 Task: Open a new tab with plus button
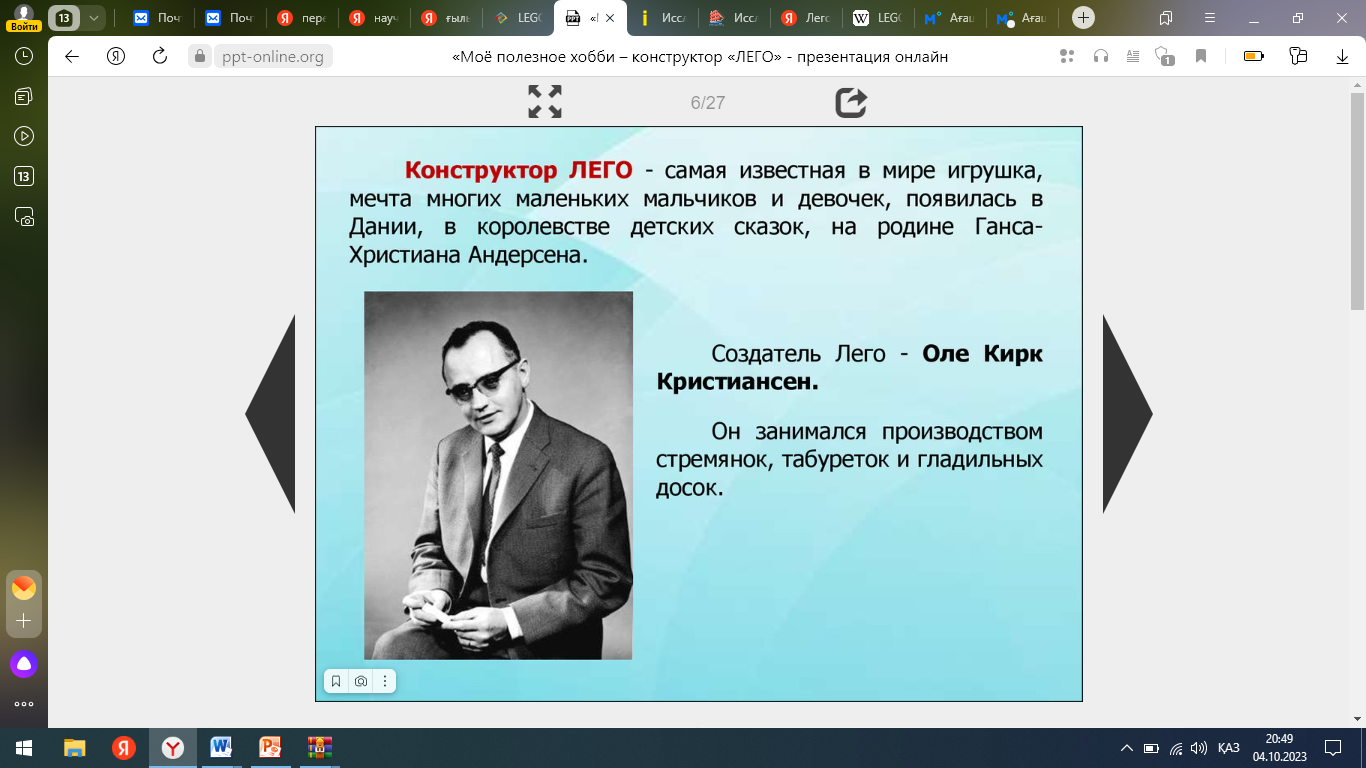point(1083,18)
